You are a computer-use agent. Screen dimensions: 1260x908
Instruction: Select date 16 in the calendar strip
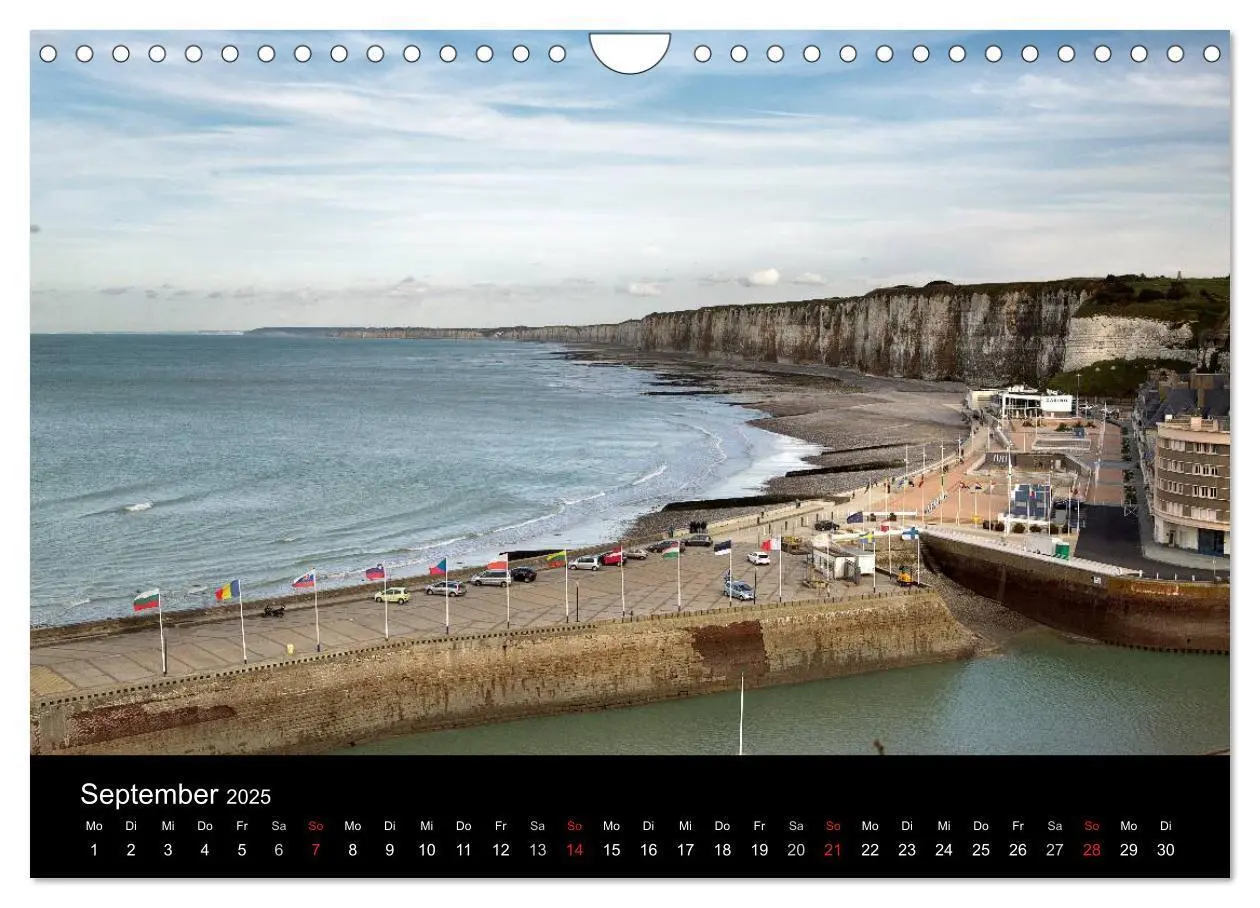pos(649,850)
